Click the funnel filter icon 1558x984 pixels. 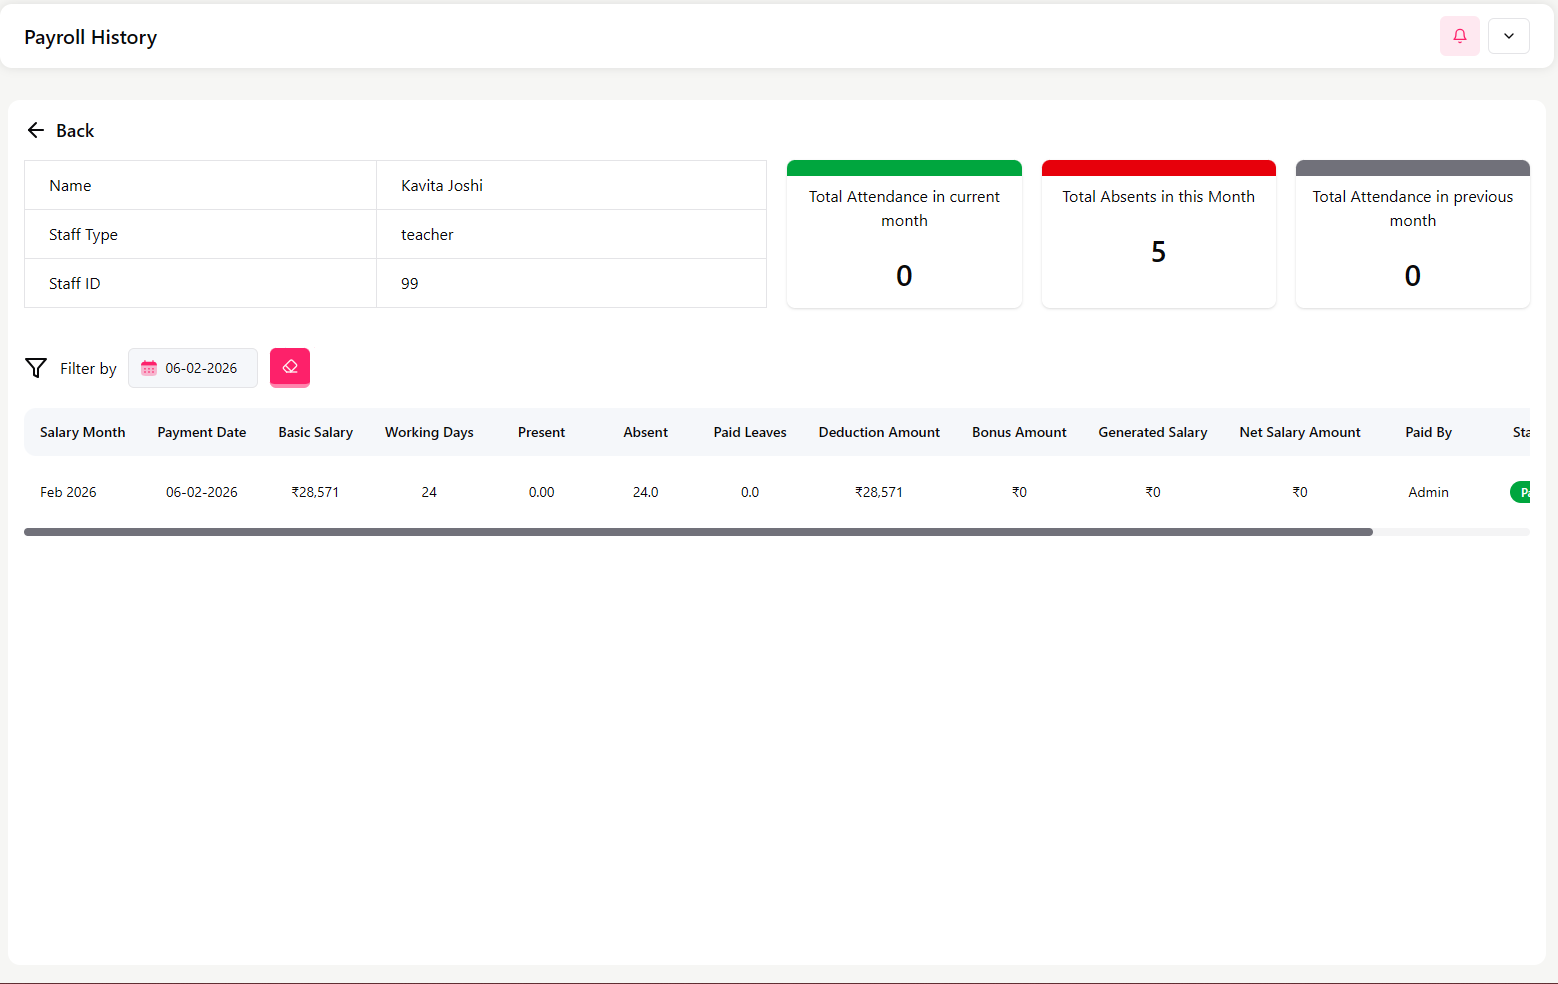(x=36, y=368)
